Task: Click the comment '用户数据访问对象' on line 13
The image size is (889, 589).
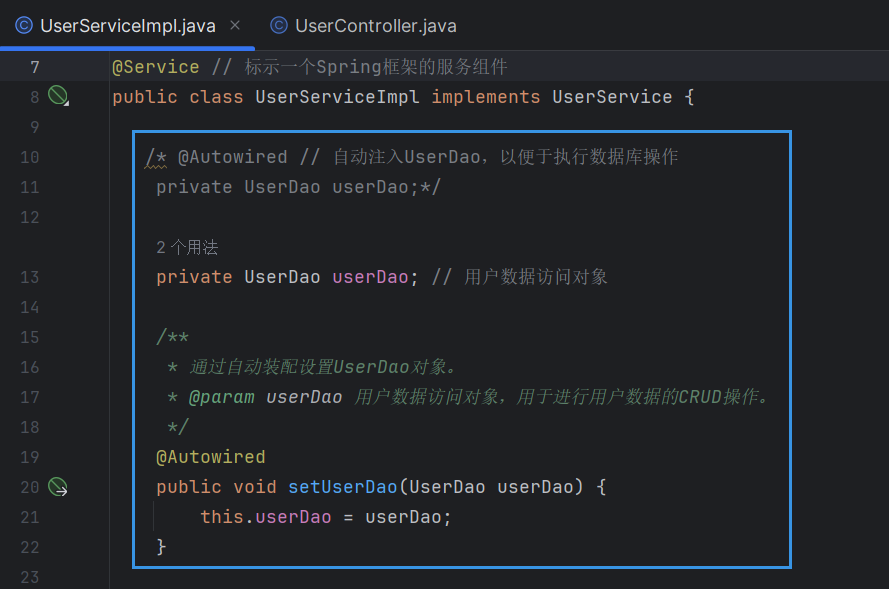Action: pyautogui.click(x=536, y=277)
